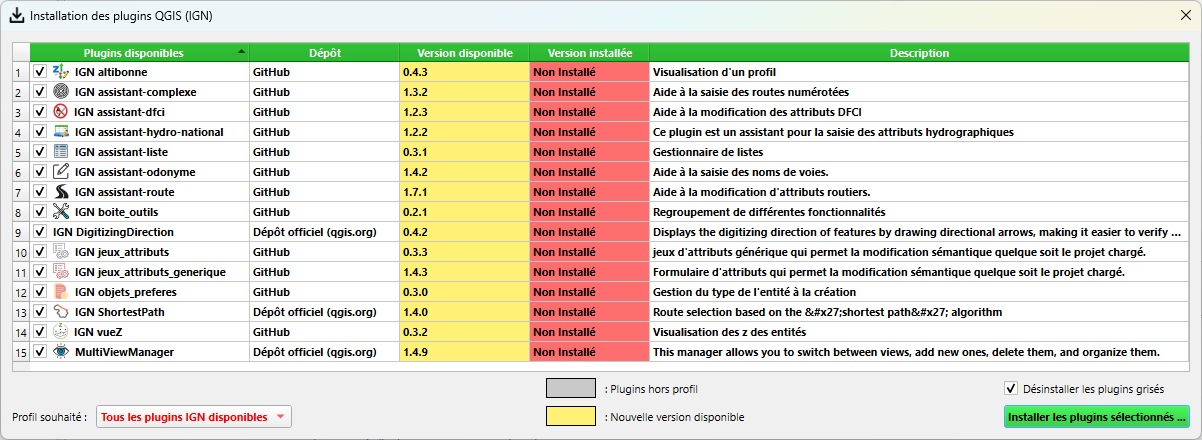Viewport: 1202px width, 440px height.
Task: Uncheck the IGN altibonne plugin checkbox
Action: tap(40, 72)
